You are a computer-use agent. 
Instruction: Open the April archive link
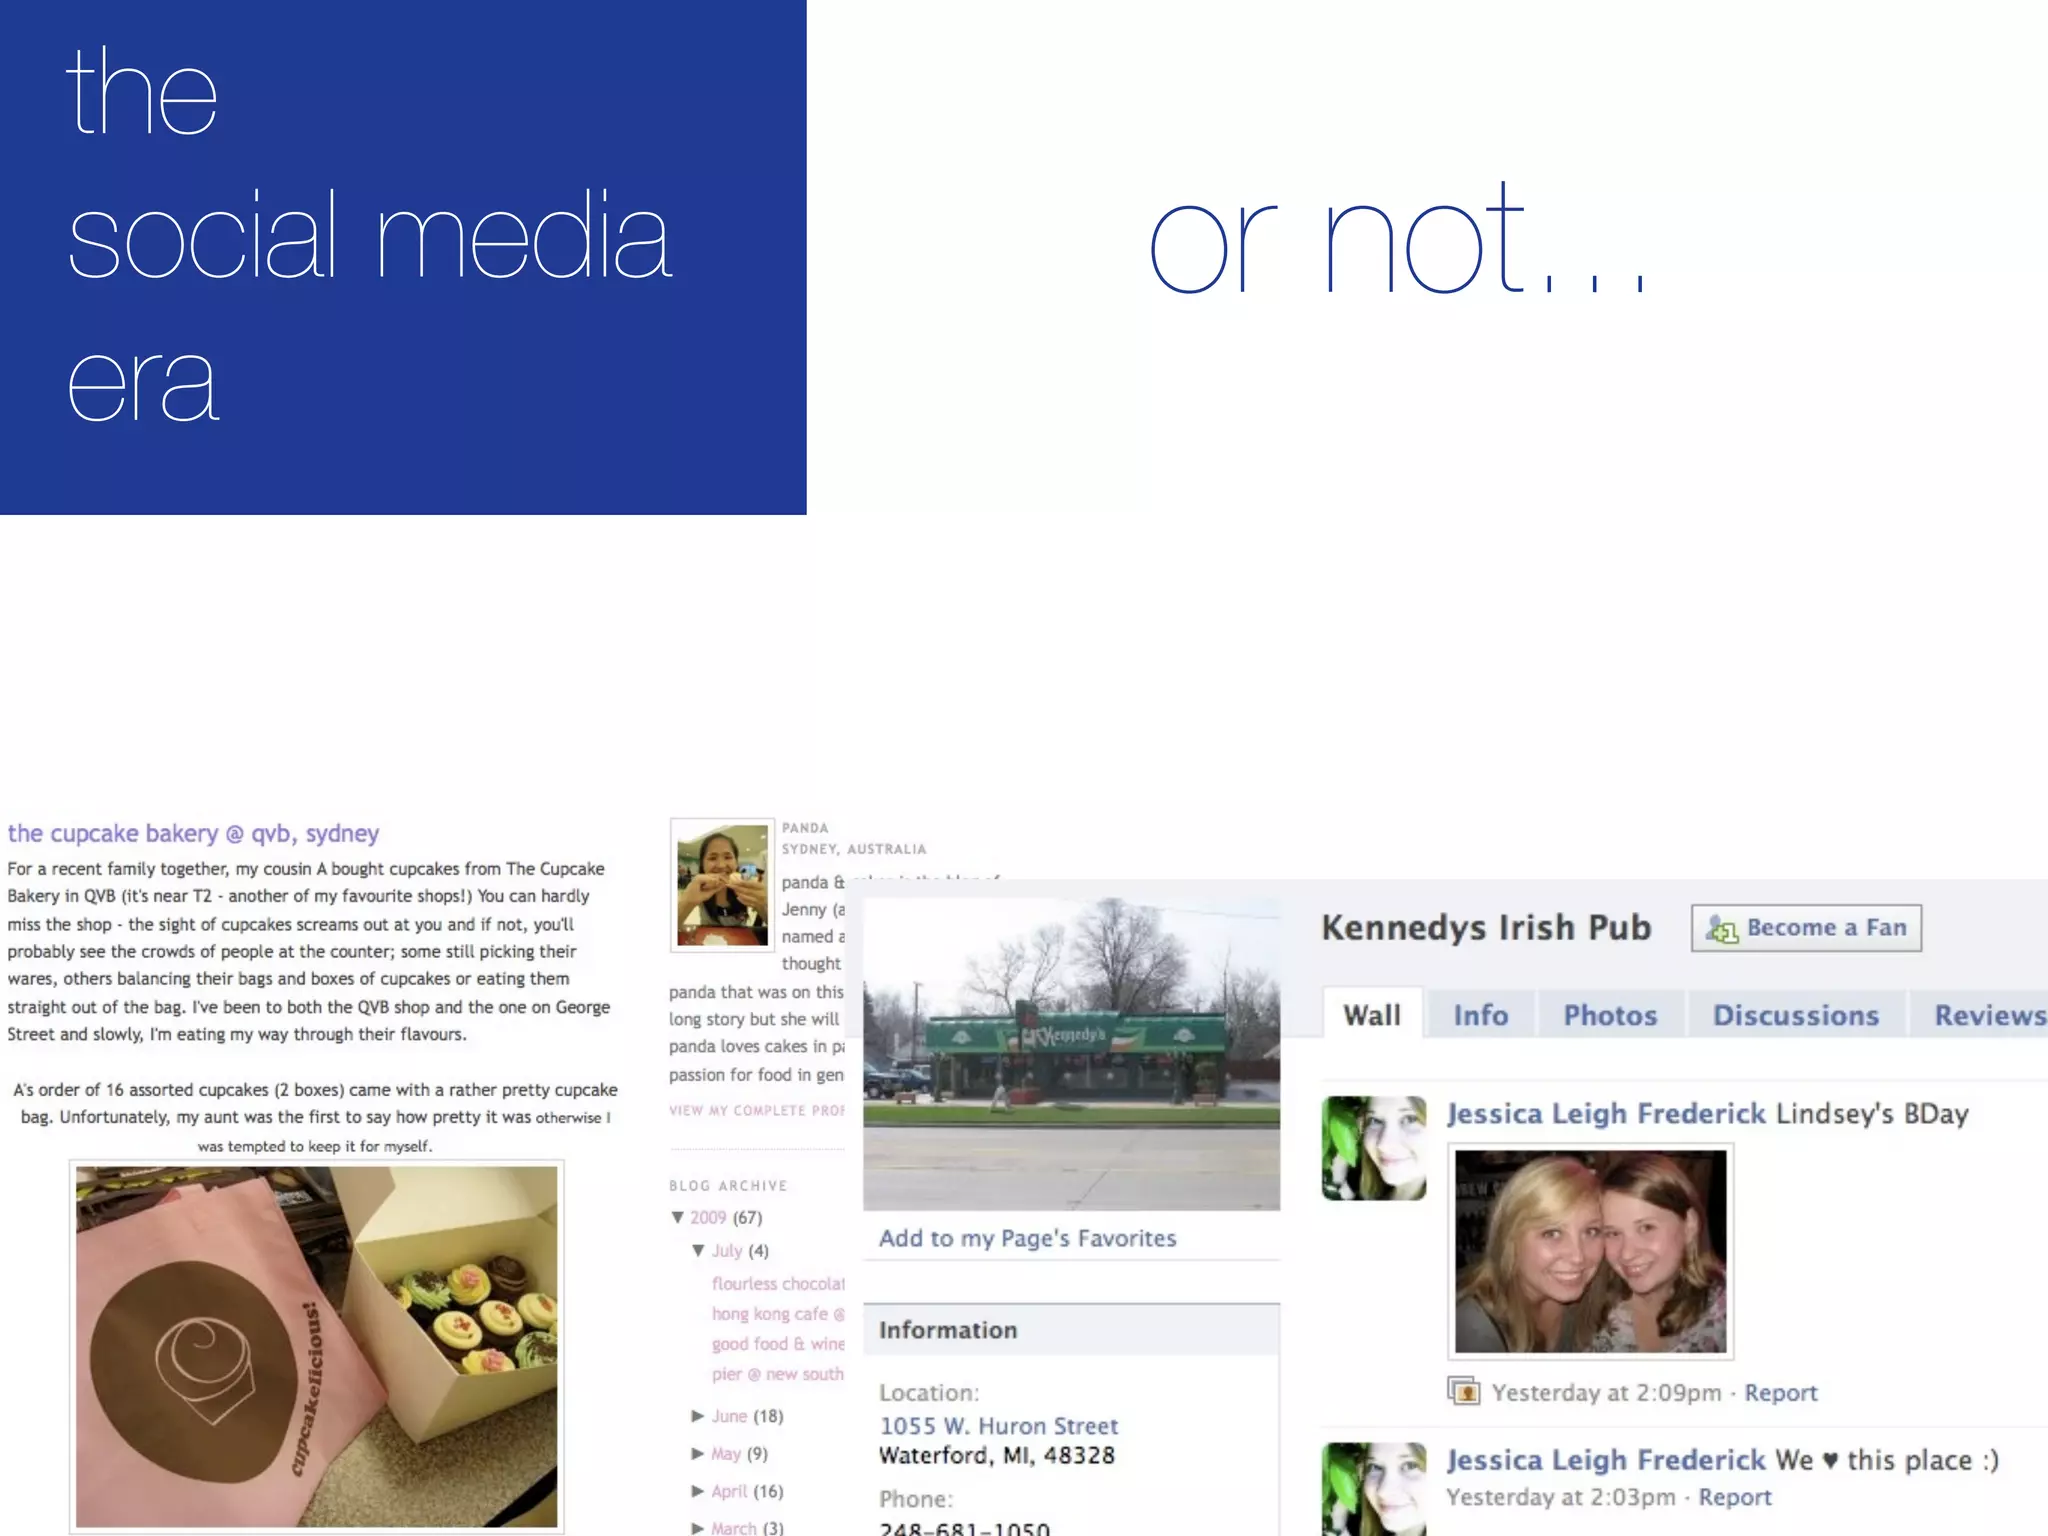tap(730, 1491)
